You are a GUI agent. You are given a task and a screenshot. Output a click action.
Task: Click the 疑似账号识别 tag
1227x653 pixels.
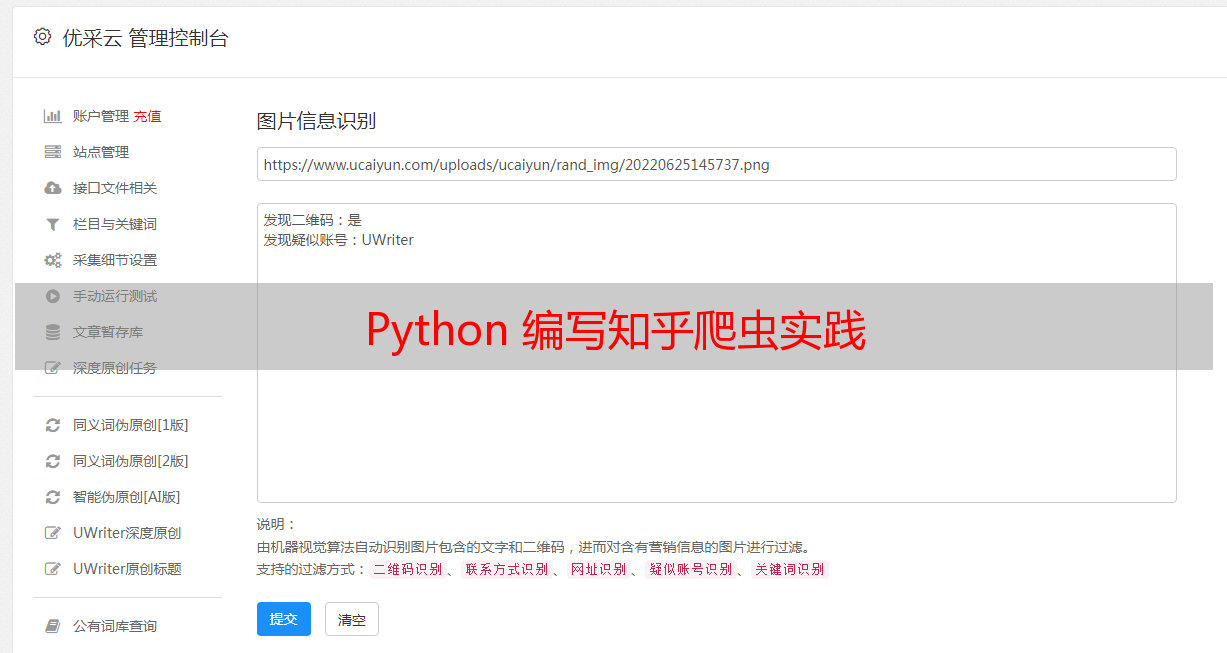pyautogui.click(x=691, y=569)
